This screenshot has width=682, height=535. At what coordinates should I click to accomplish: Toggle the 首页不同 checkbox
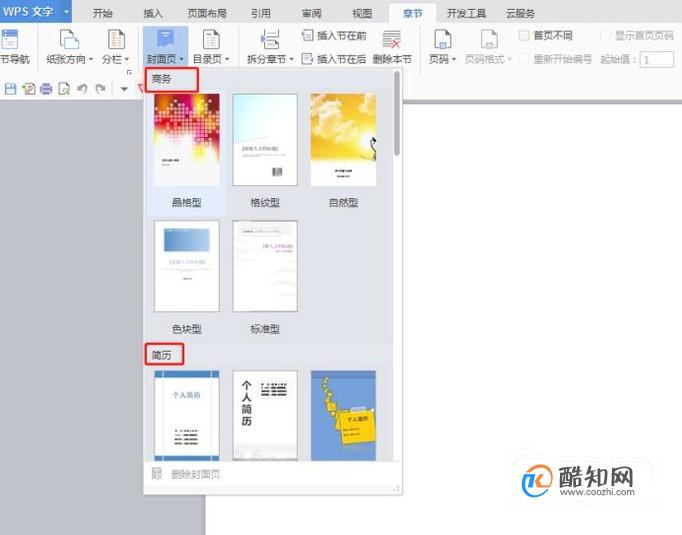[524, 36]
